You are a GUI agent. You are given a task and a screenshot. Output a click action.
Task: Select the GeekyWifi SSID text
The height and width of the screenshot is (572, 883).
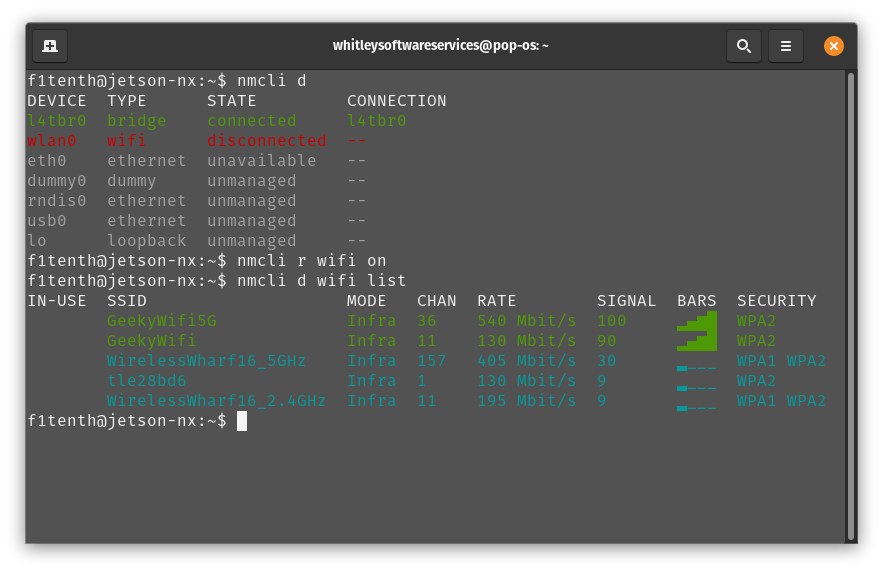tap(151, 341)
